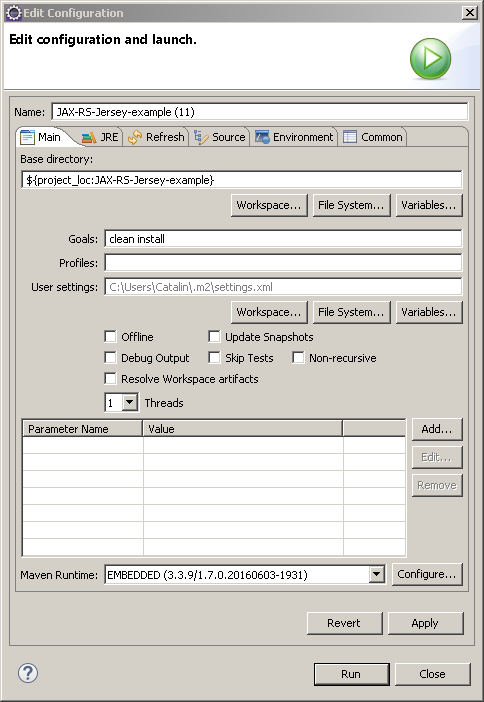Click the Common tab table icon

click(x=350, y=137)
